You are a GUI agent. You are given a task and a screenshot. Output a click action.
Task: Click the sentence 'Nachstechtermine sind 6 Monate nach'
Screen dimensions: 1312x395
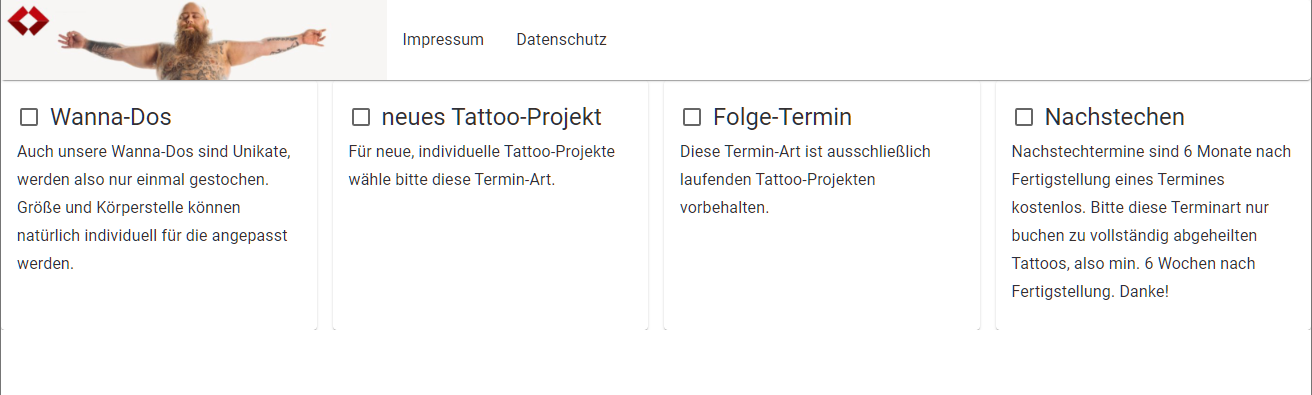coord(1152,152)
